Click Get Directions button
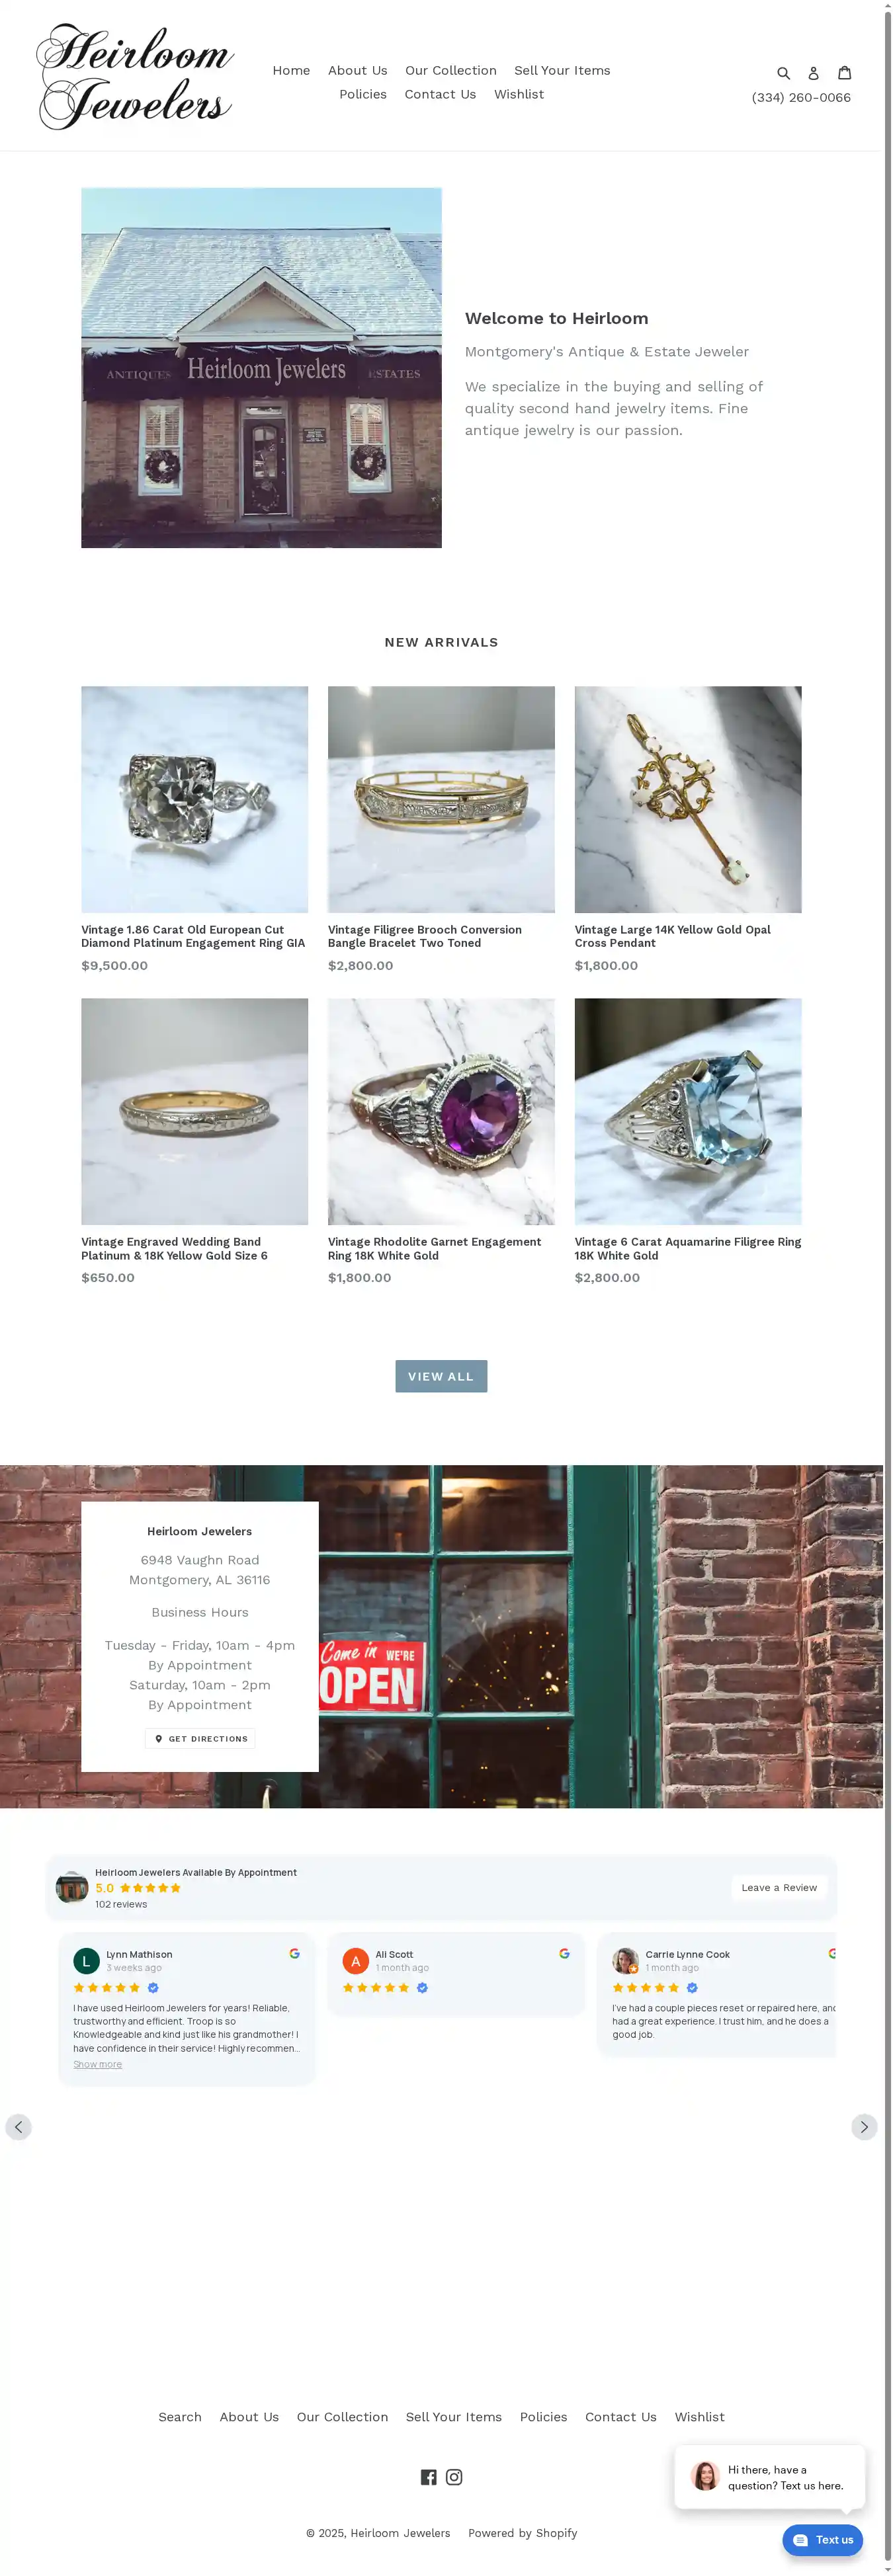This screenshot has width=893, height=2576. 200,1738
